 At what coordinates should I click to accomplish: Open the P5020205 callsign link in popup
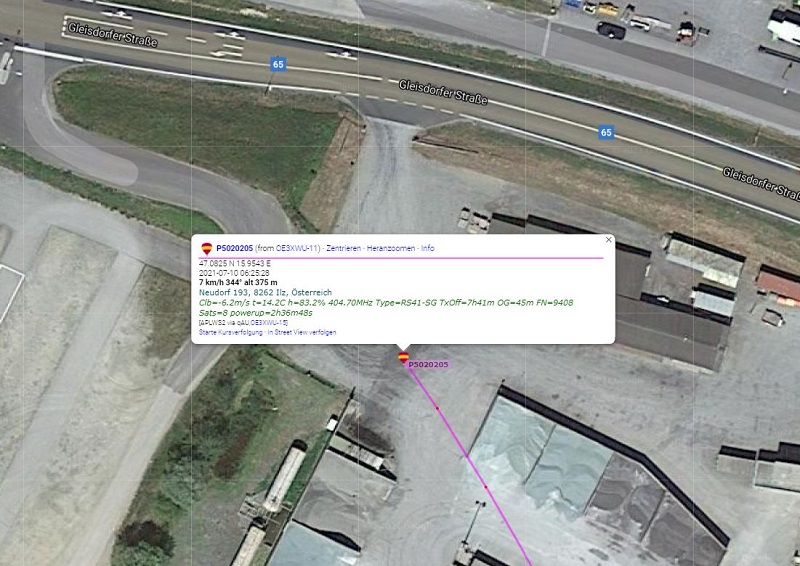point(234,248)
